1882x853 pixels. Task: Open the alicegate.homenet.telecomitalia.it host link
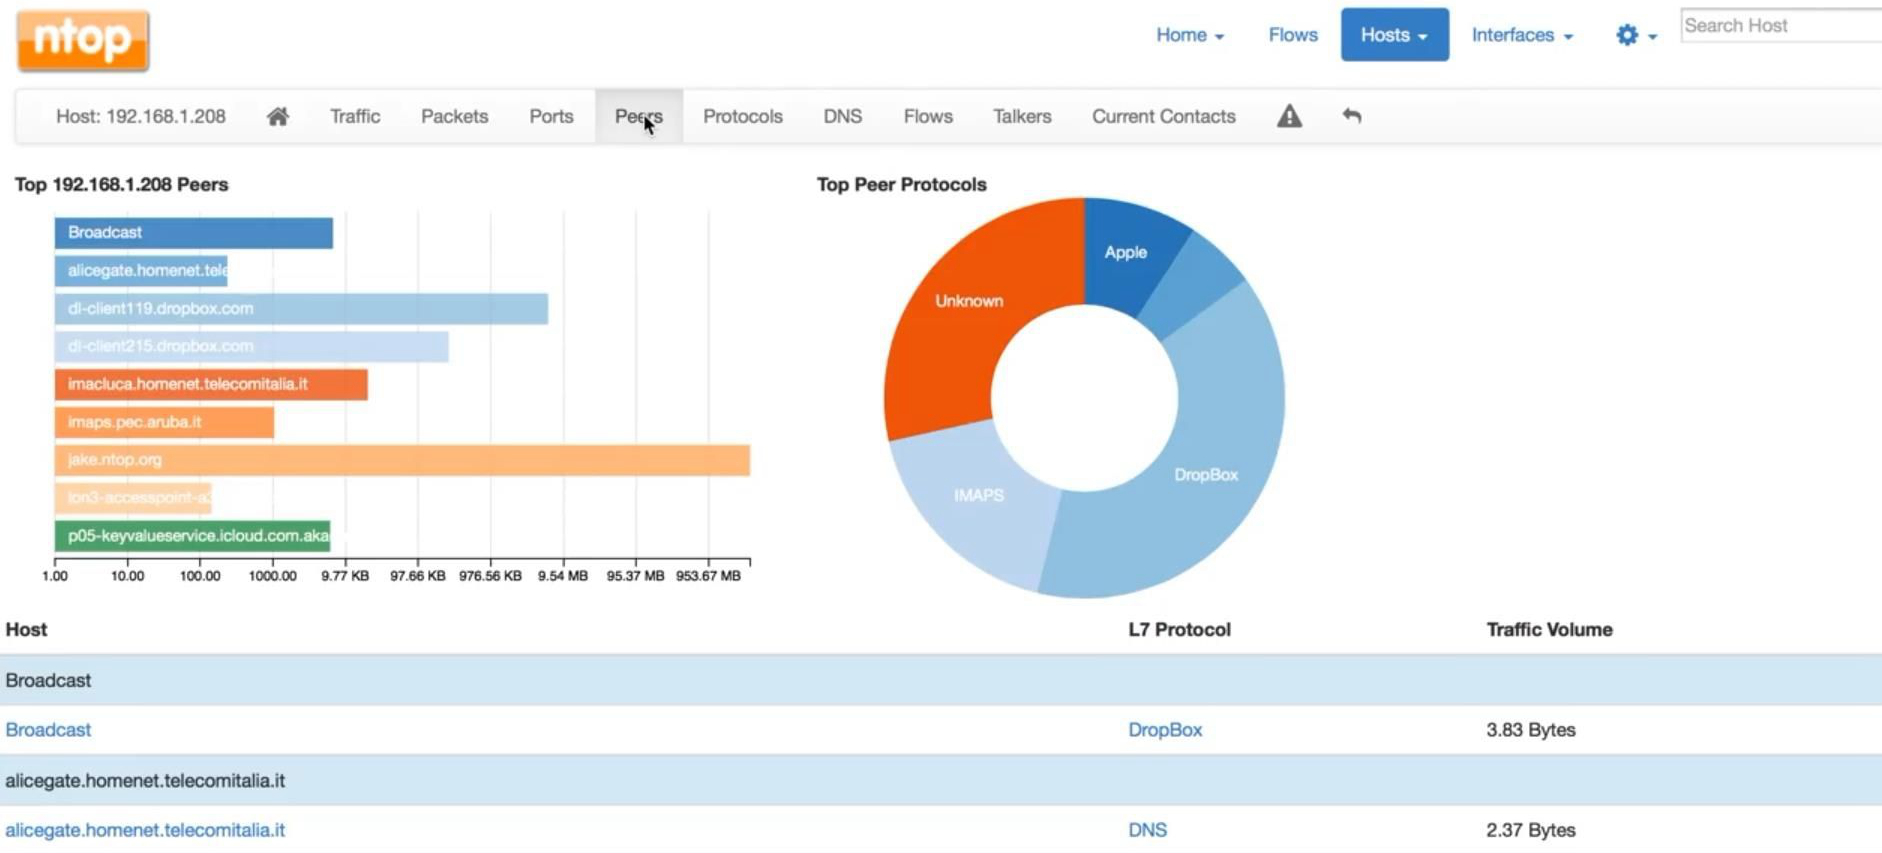[x=145, y=830]
